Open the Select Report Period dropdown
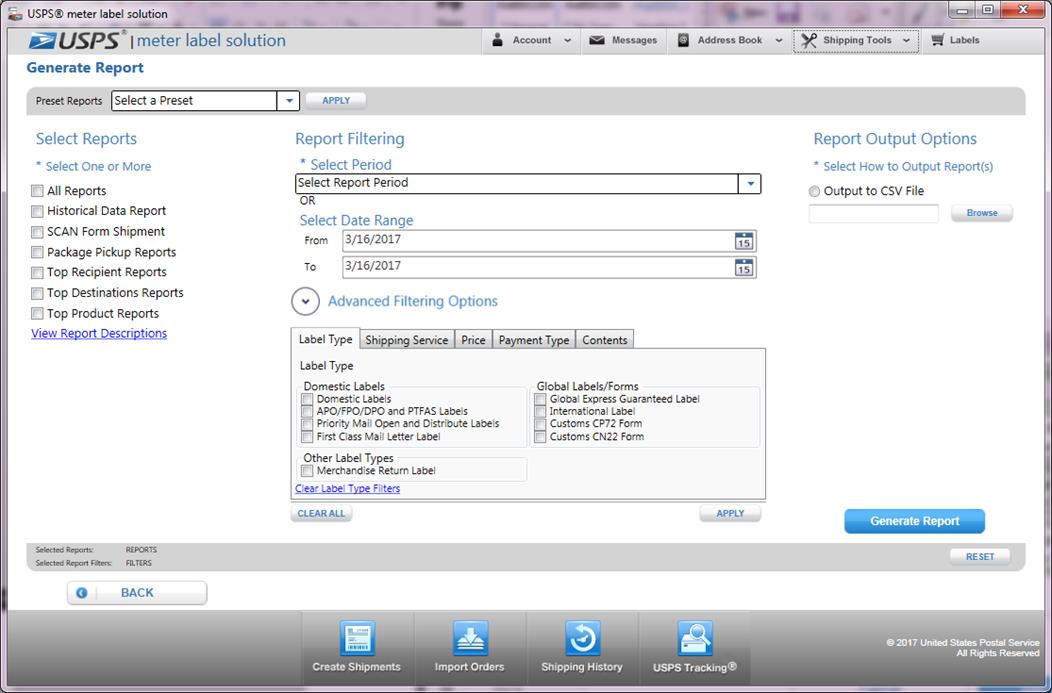 coord(750,183)
